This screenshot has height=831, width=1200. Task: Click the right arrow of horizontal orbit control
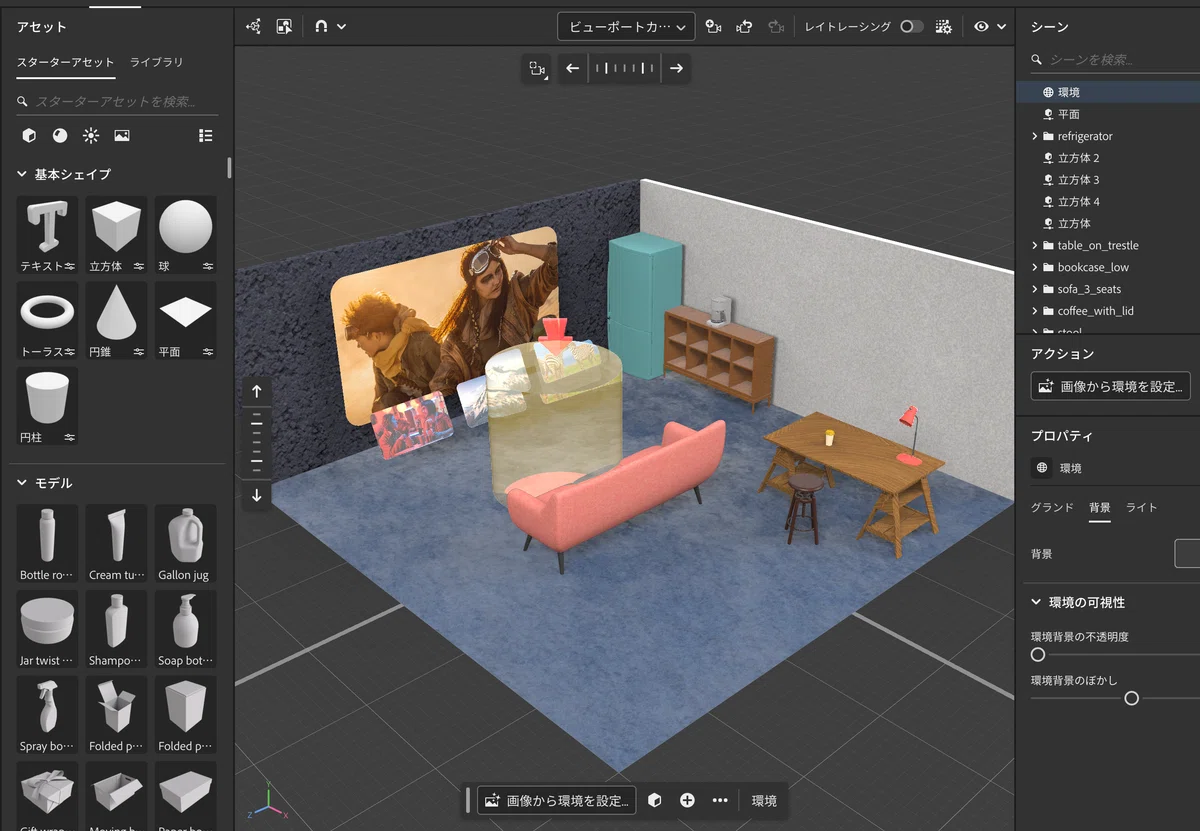tap(677, 68)
